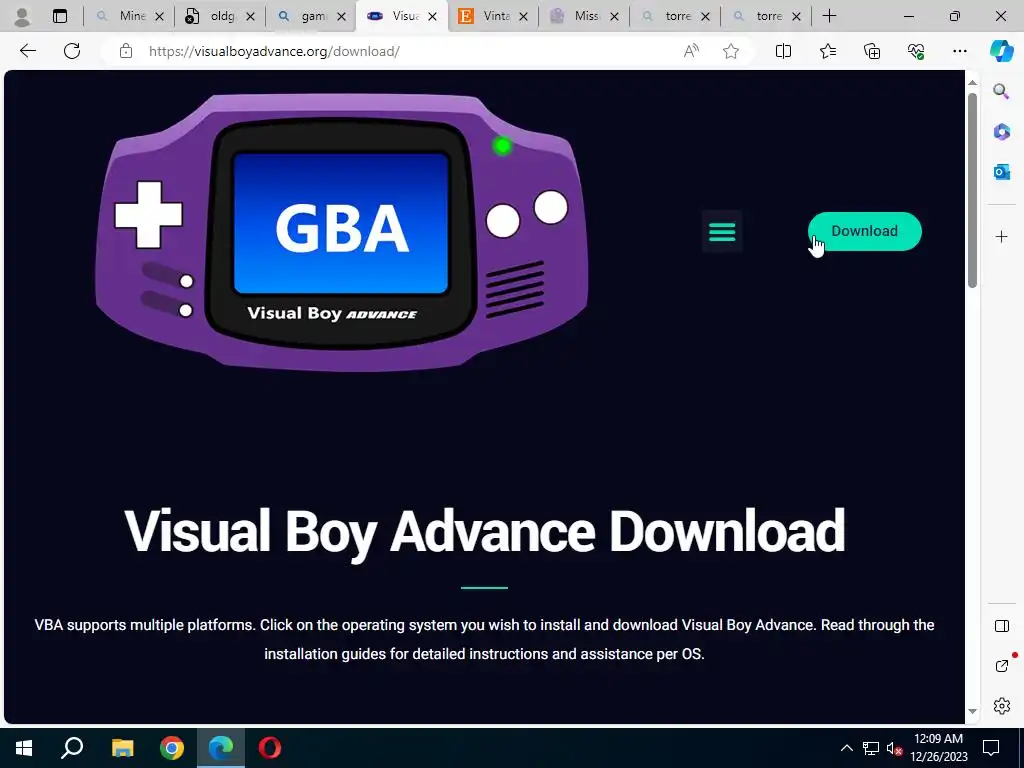The width and height of the screenshot is (1024, 768).
Task: Open sidebar search icon
Action: 1001,91
